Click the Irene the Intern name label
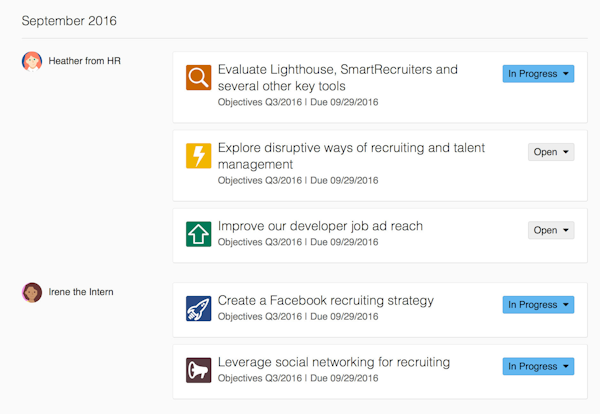Screen dimensions: 600x414 [x=85, y=292]
